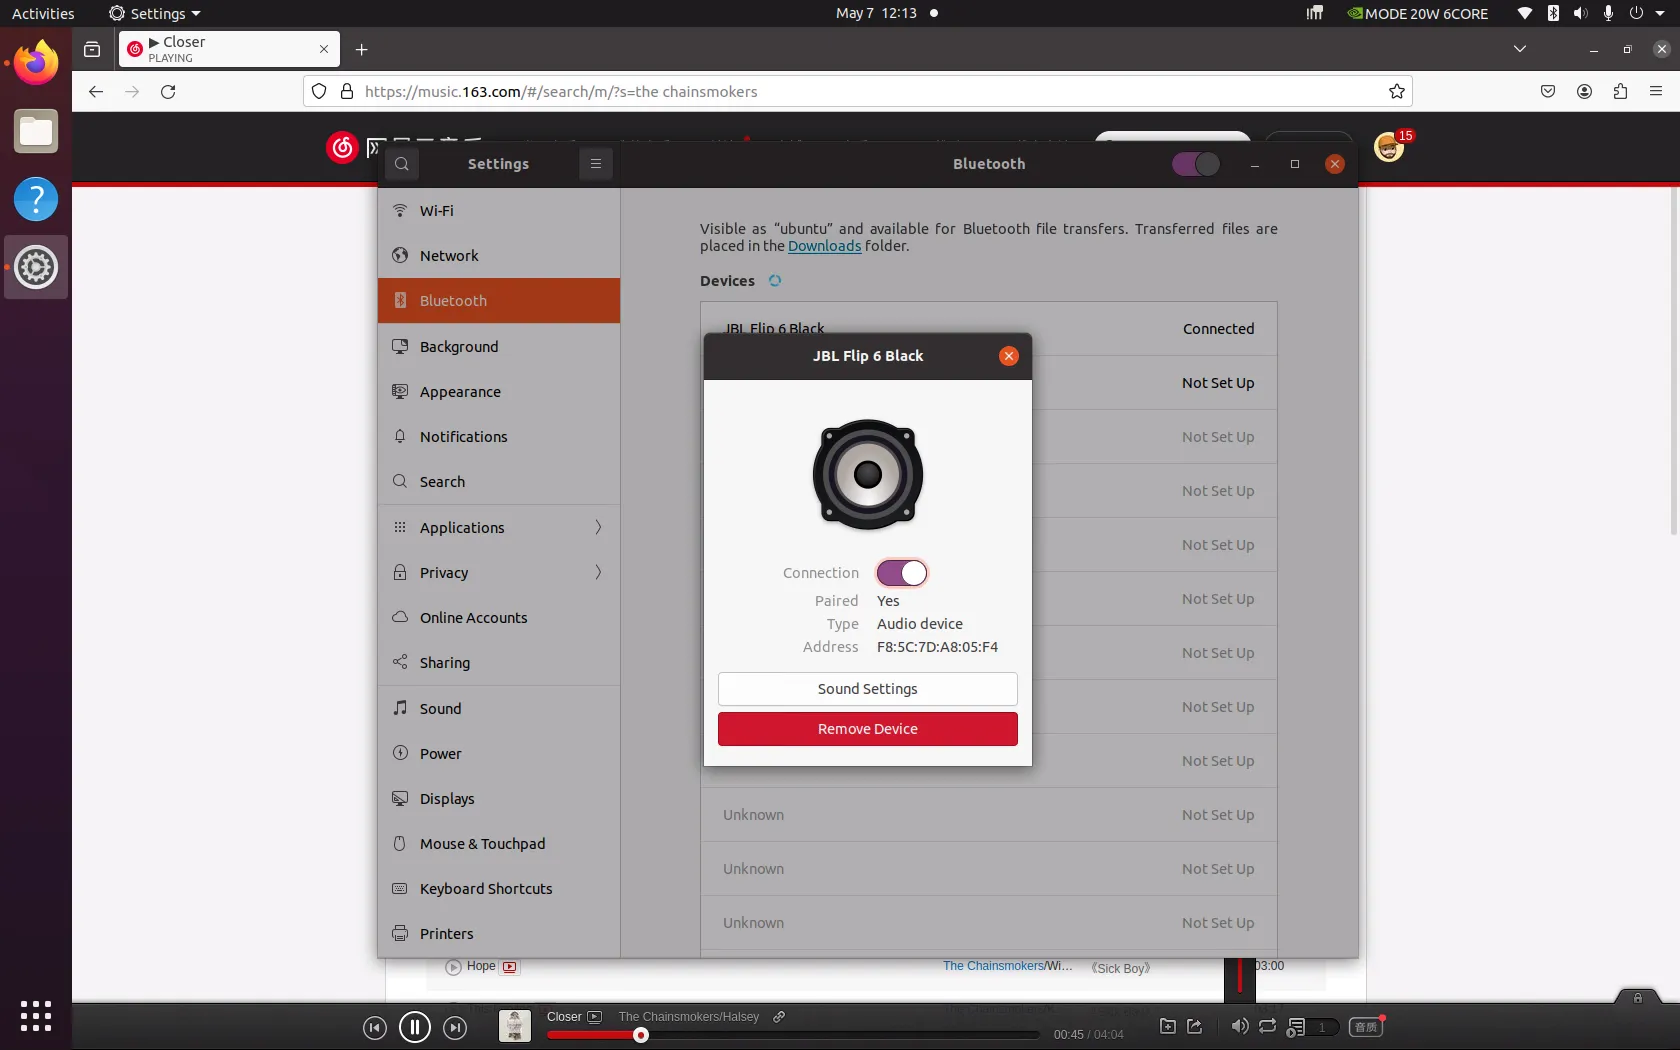Select Background in the Settings sidebar

point(499,347)
